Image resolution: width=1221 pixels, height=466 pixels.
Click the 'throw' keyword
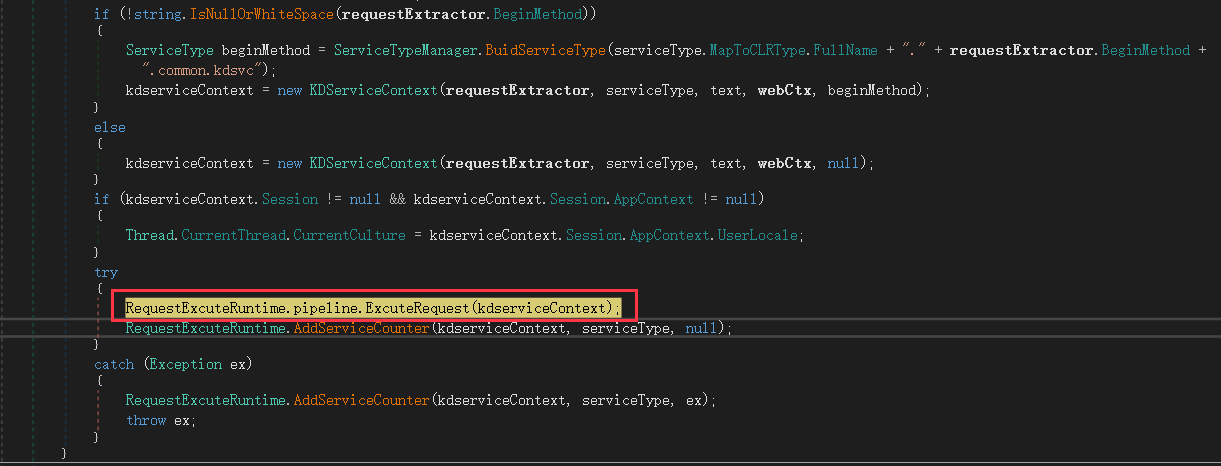[x=146, y=420]
